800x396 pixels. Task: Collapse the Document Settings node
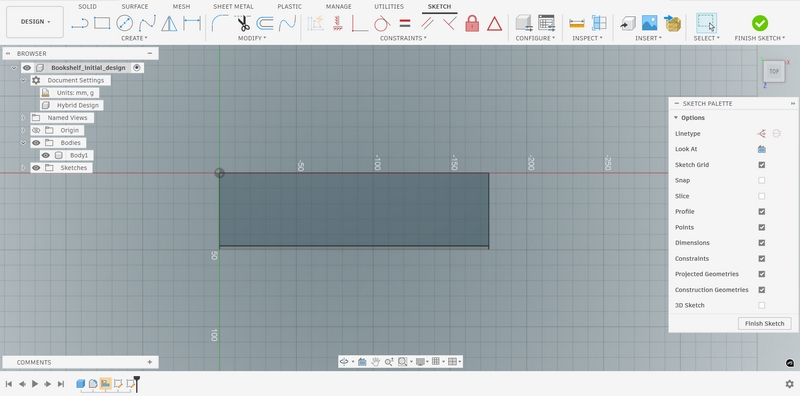click(x=23, y=80)
